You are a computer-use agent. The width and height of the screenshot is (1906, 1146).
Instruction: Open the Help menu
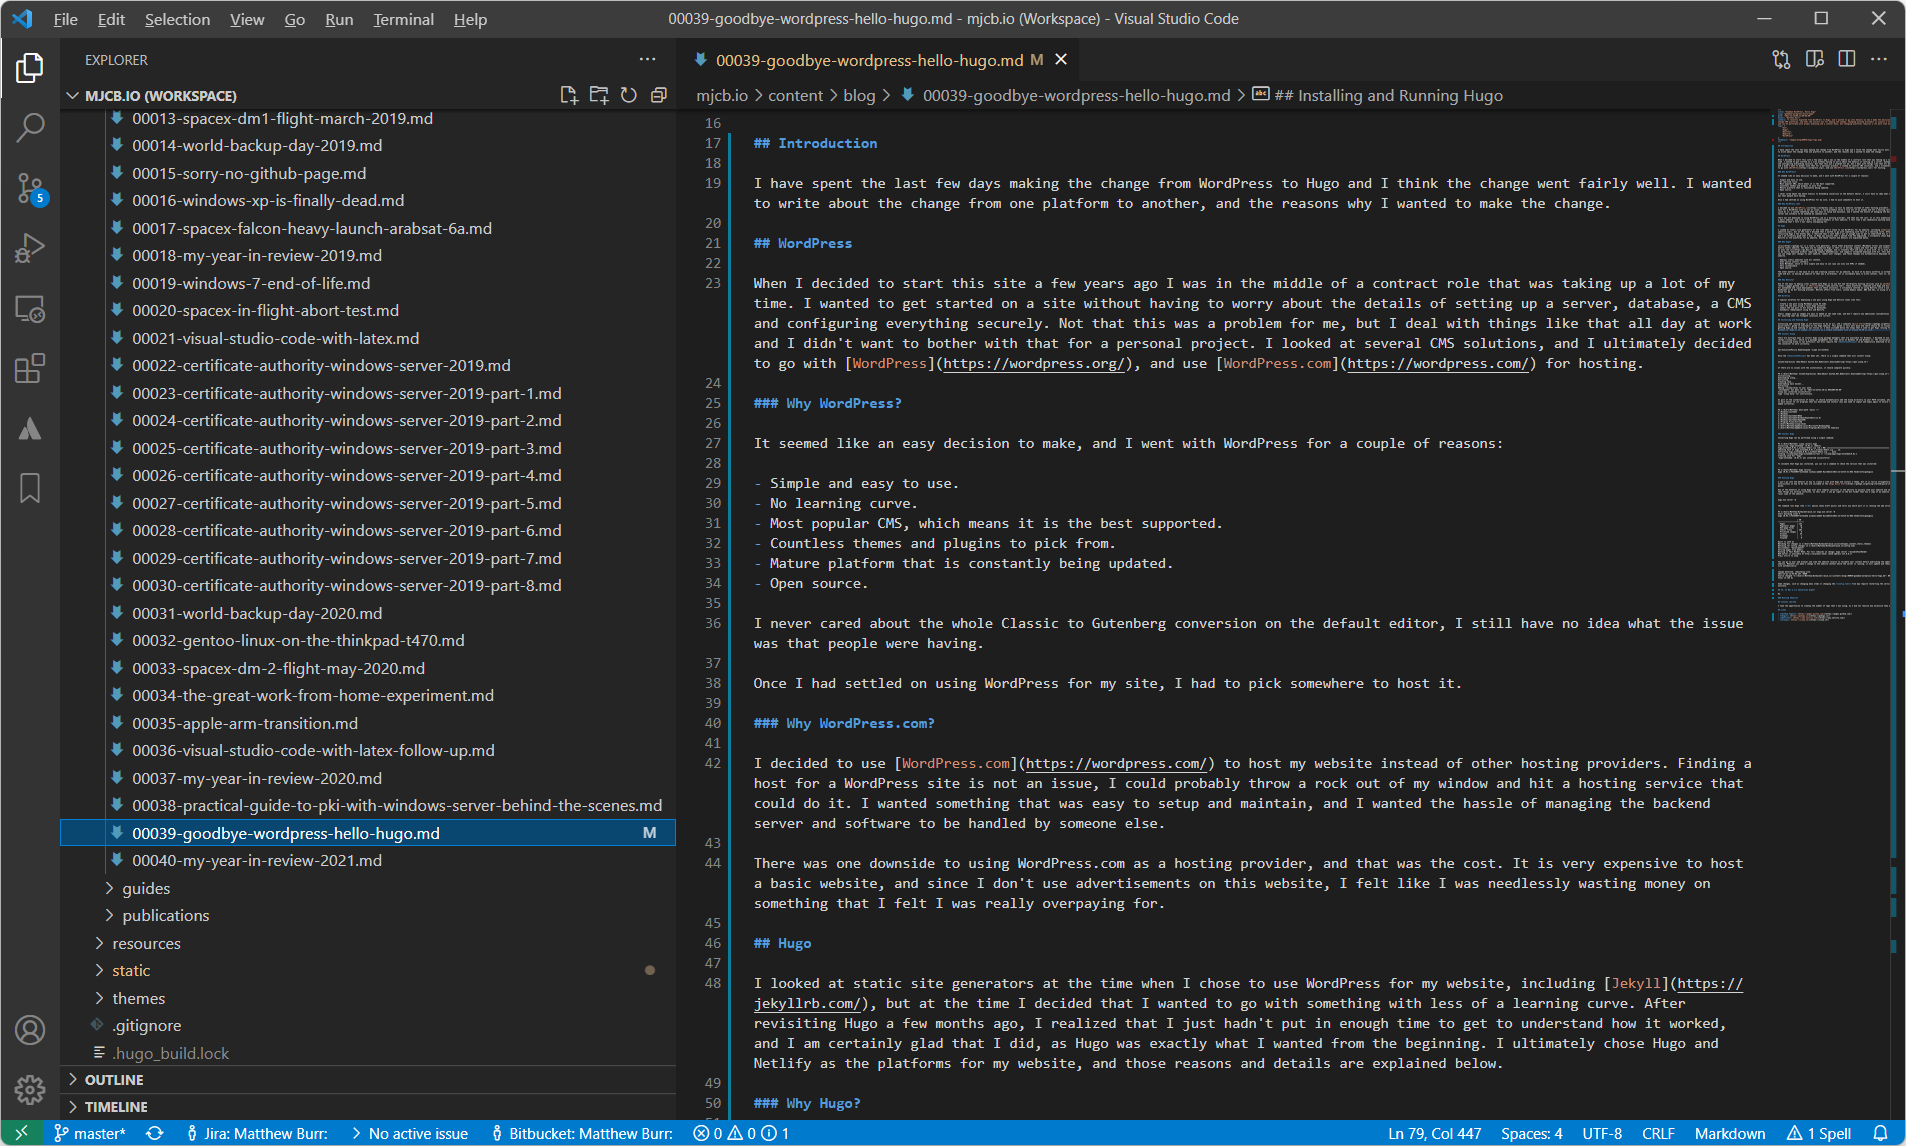coord(470,19)
